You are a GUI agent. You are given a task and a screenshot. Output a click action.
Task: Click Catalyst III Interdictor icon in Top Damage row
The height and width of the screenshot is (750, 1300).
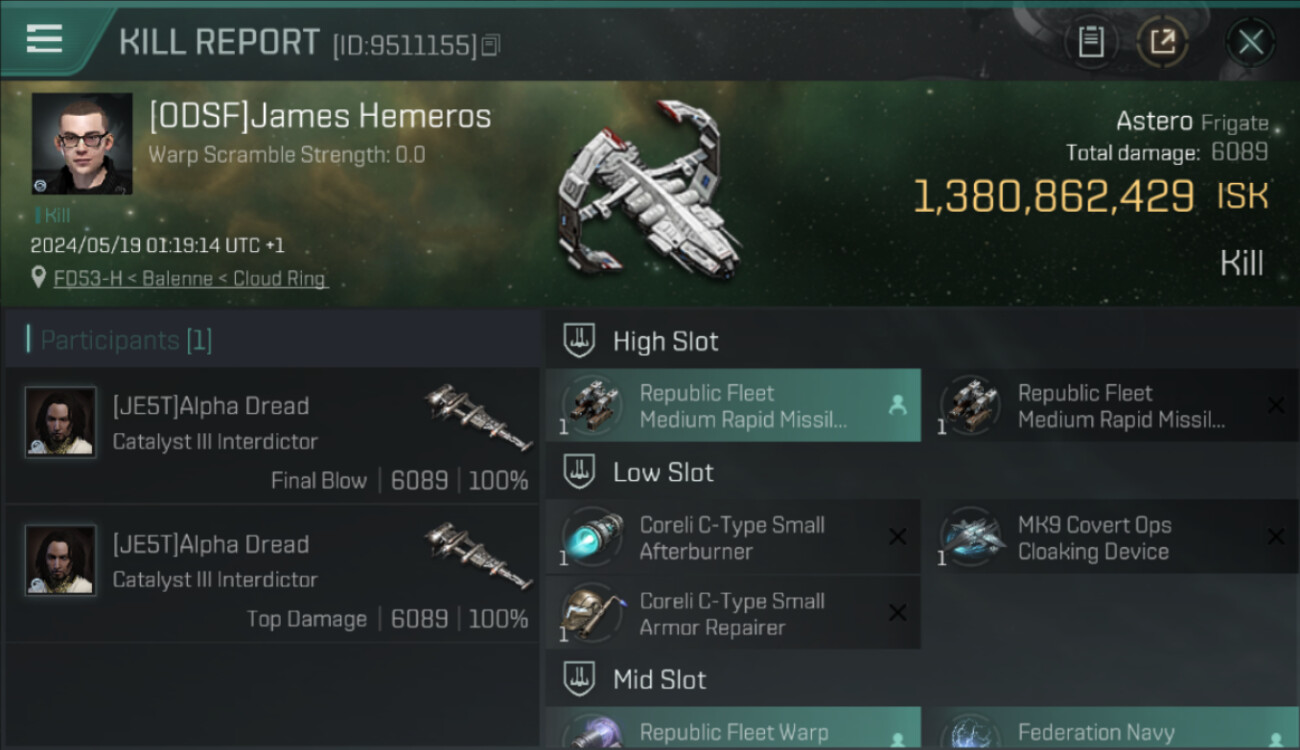[476, 554]
